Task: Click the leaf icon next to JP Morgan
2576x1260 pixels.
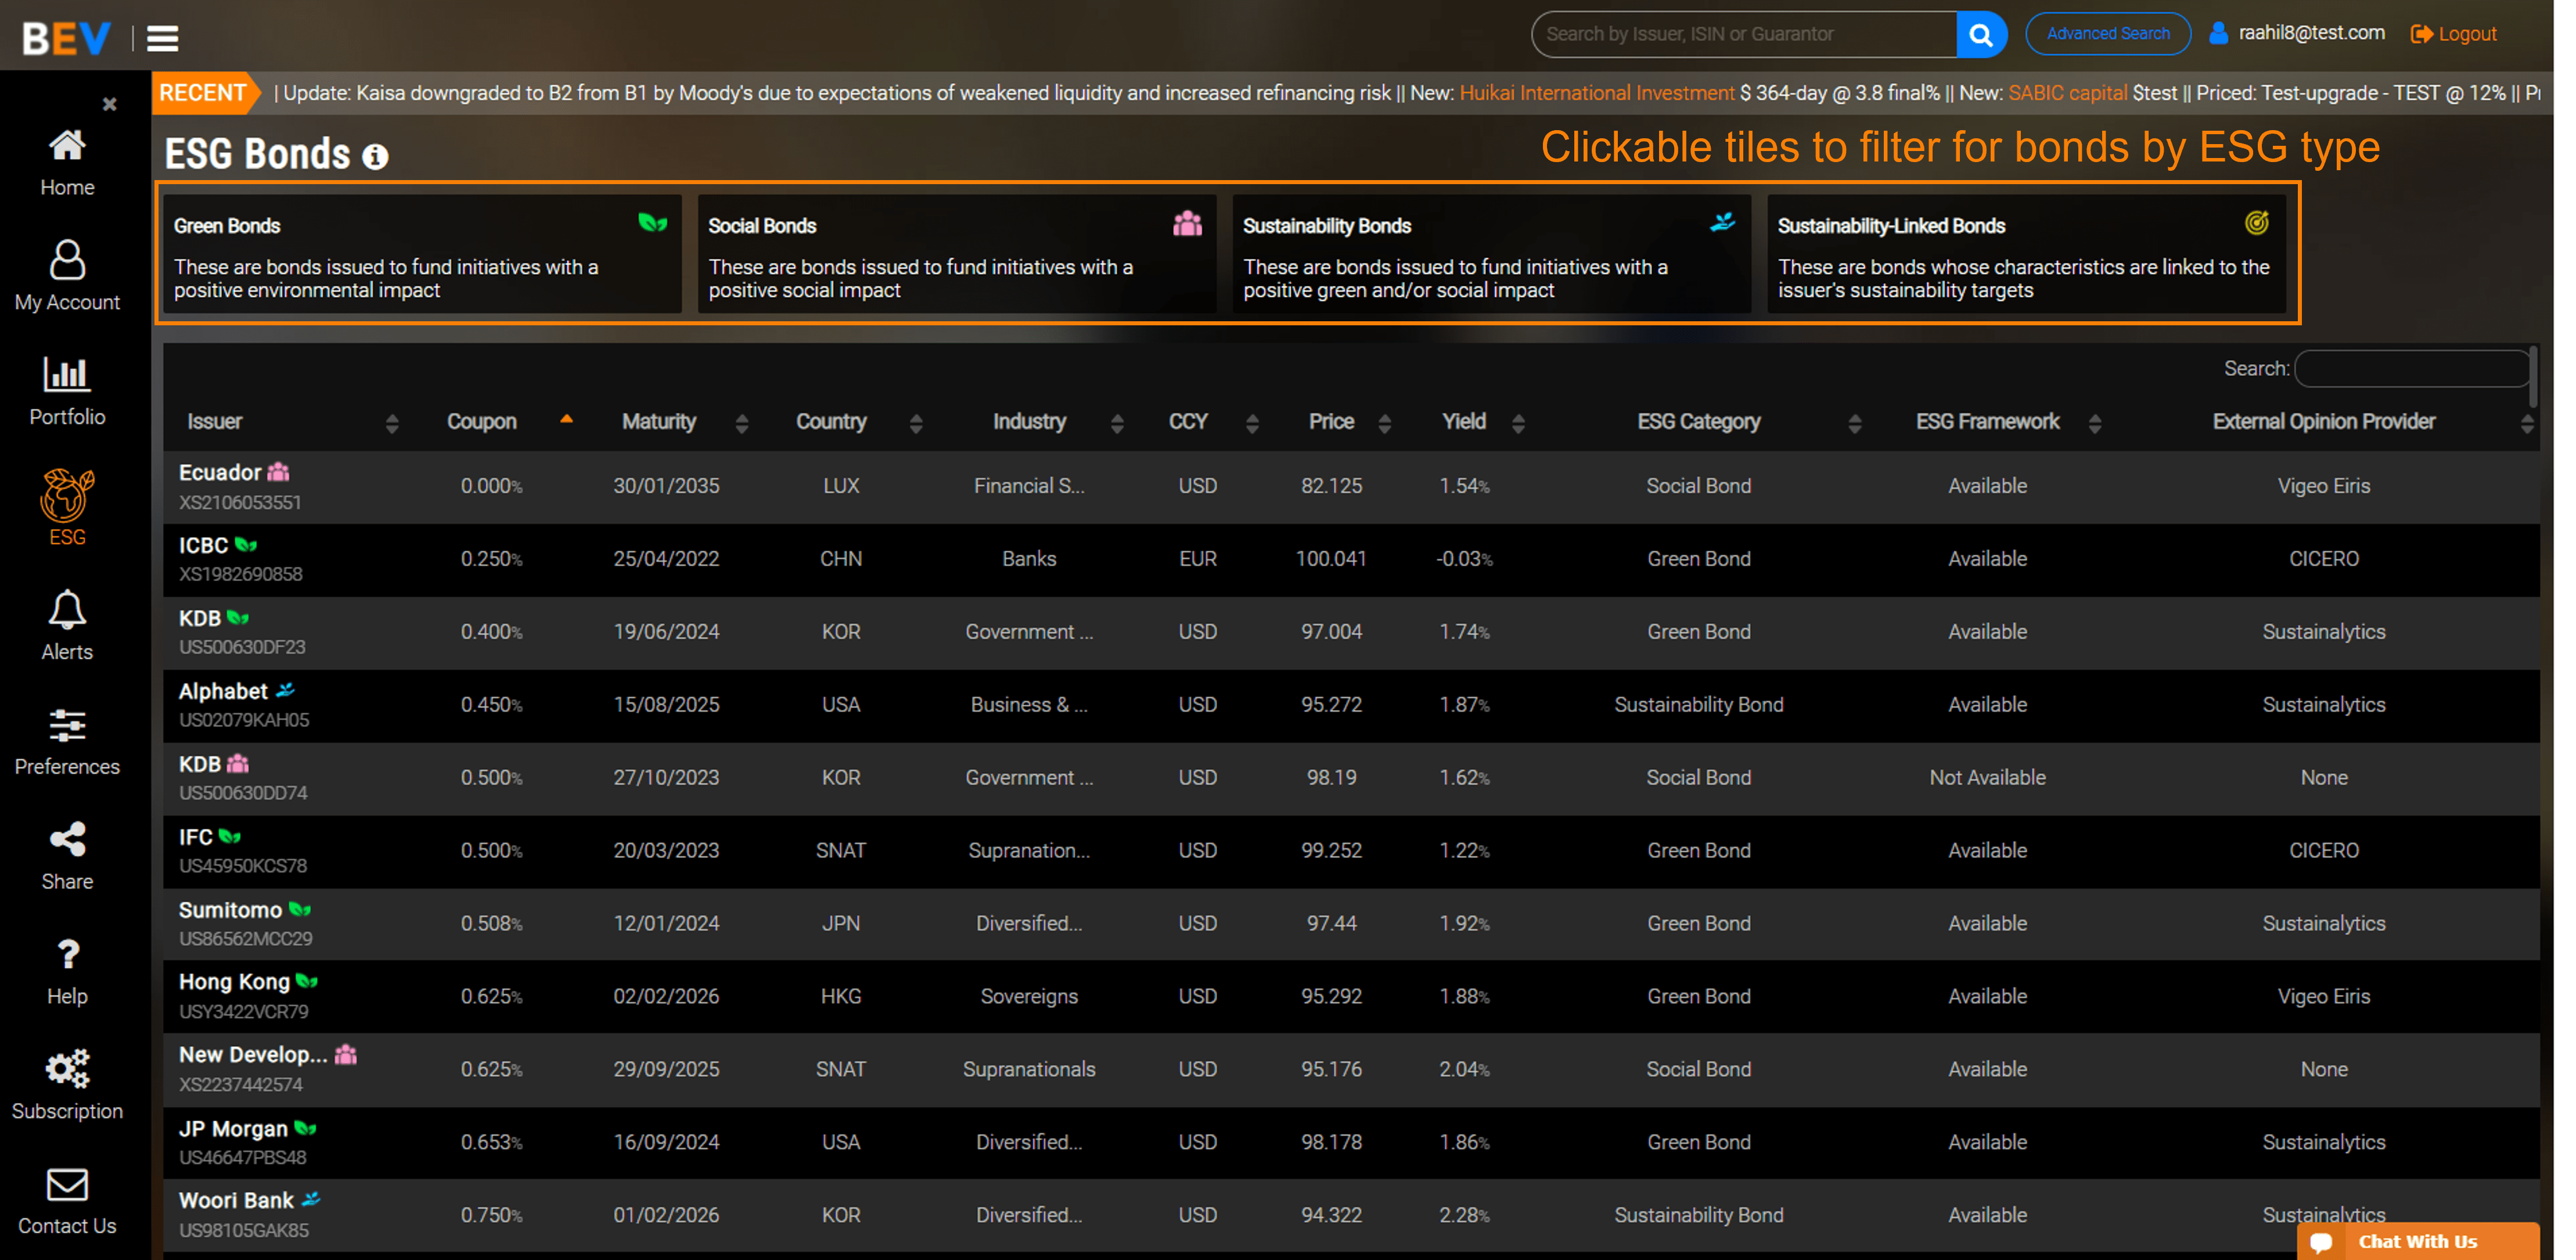Action: click(x=306, y=1128)
